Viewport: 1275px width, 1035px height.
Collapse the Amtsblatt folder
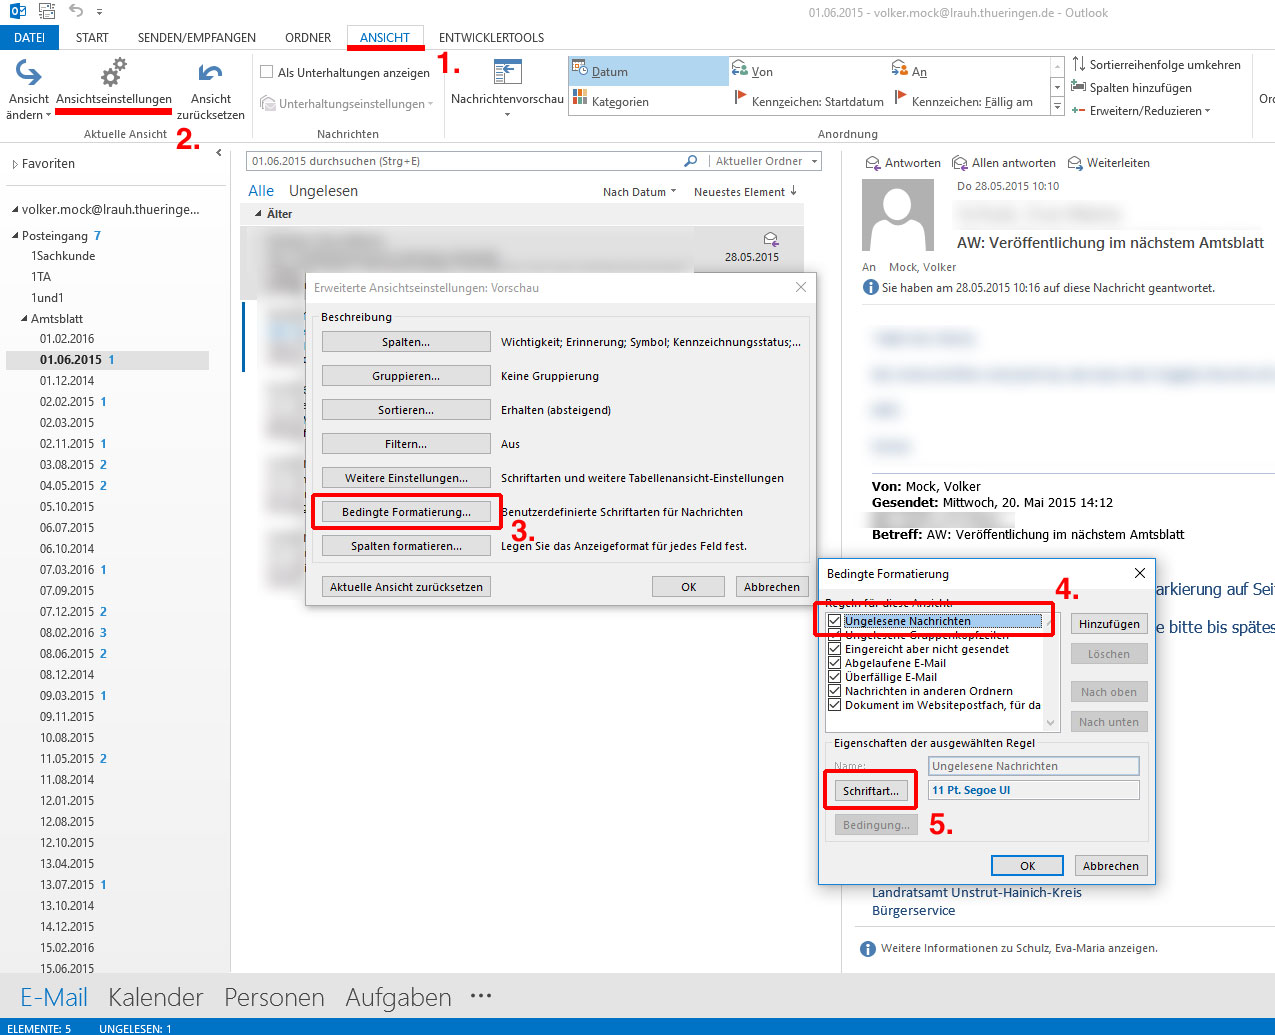(25, 319)
